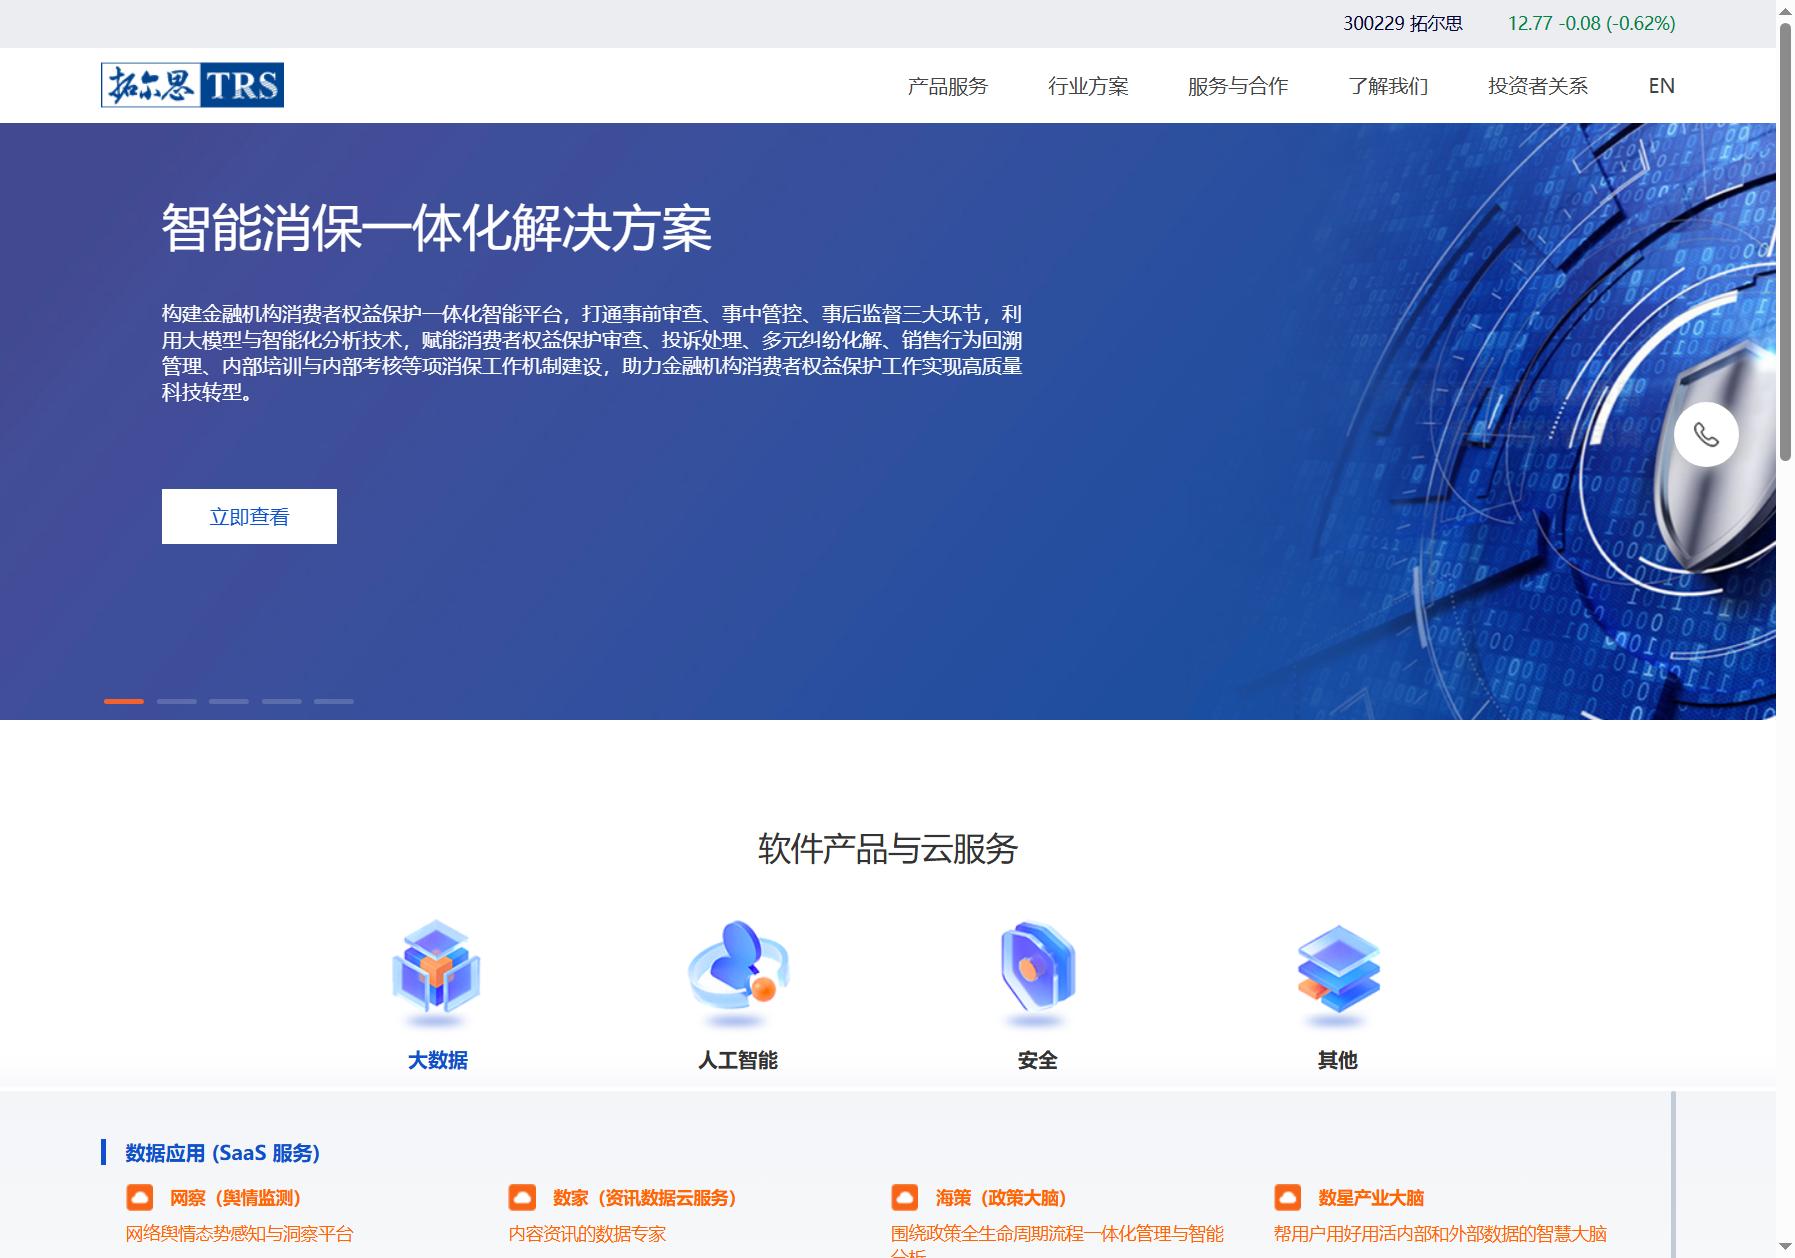
Task: Click the orange cloud icon beside 海策
Action: tap(905, 1197)
